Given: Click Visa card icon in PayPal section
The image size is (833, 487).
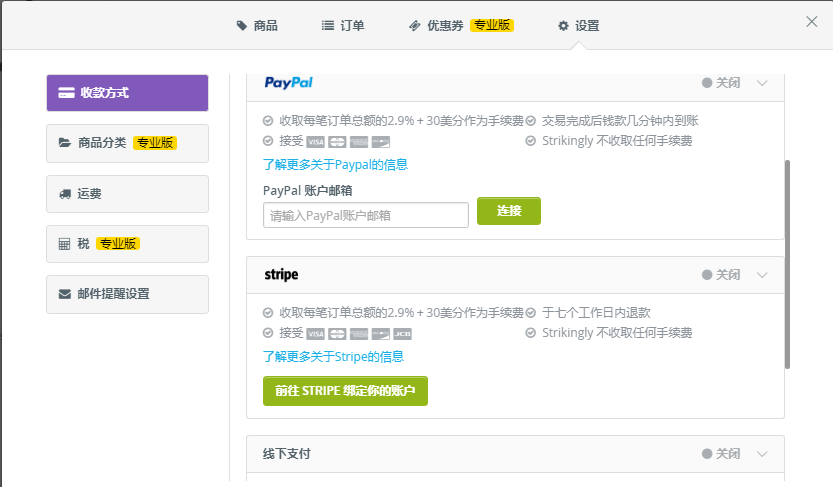Looking at the screenshot, I should point(316,142).
